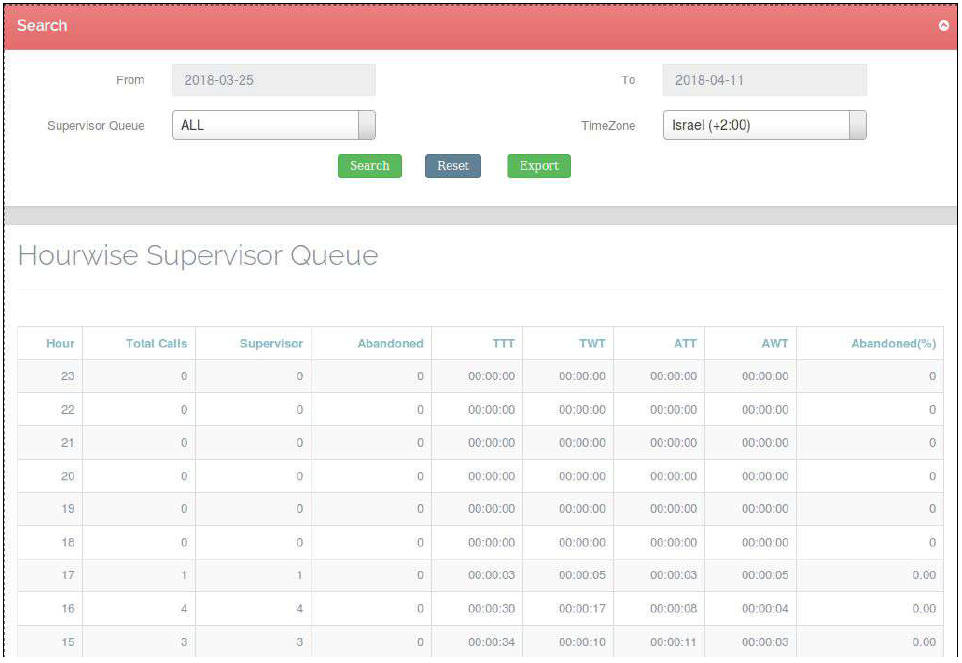The width and height of the screenshot is (962, 663).
Task: Click the Abandoned(%) column header
Action: coord(893,343)
